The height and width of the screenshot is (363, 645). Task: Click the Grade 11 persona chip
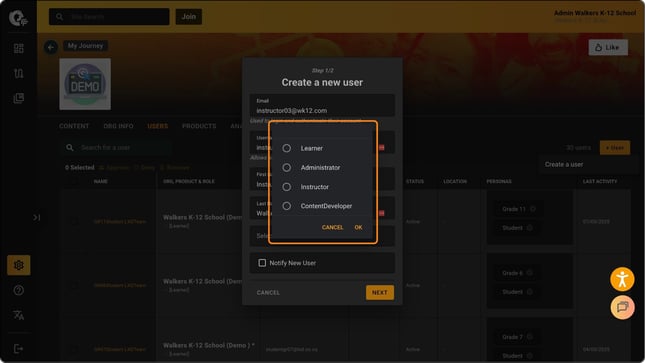click(x=518, y=209)
